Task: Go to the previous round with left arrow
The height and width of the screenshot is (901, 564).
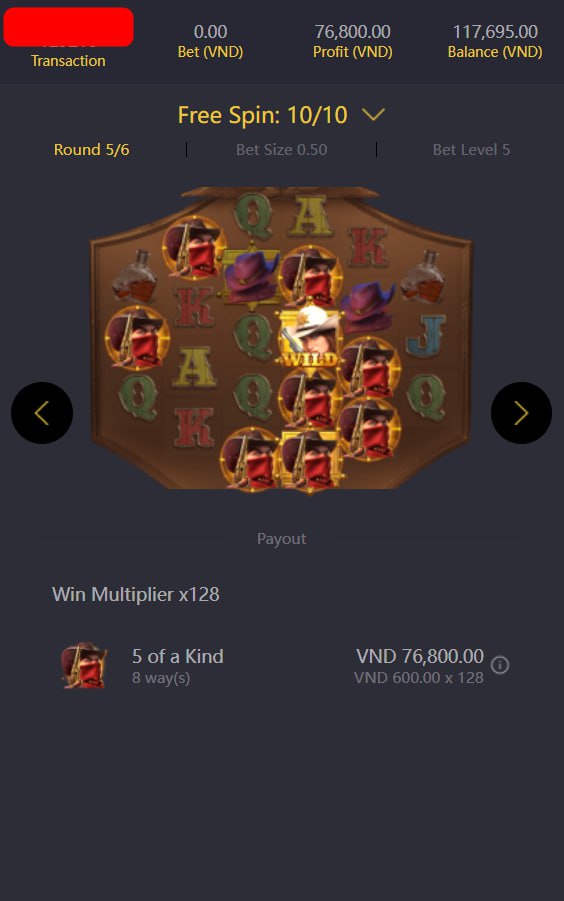Action: [x=42, y=413]
